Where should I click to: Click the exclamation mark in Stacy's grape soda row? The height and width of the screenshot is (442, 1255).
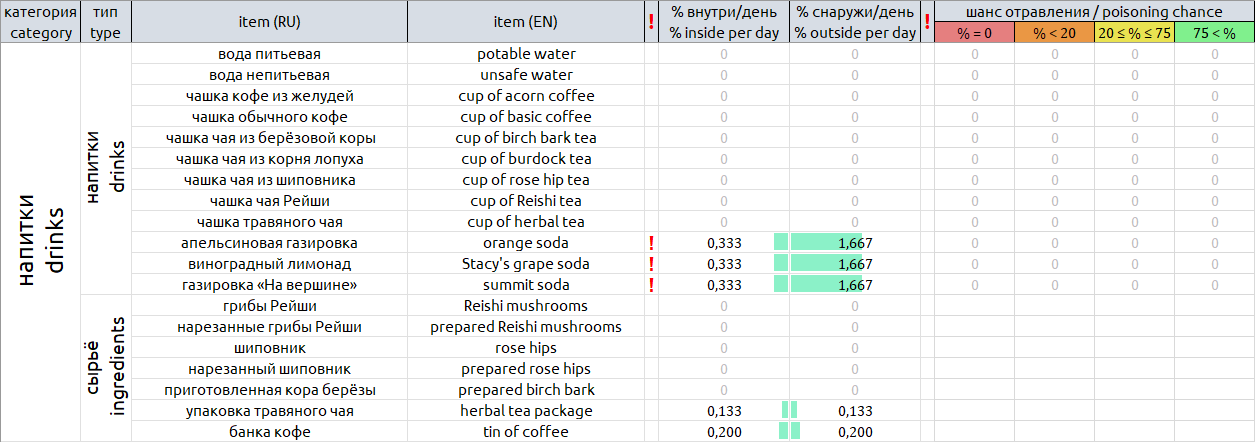click(652, 264)
